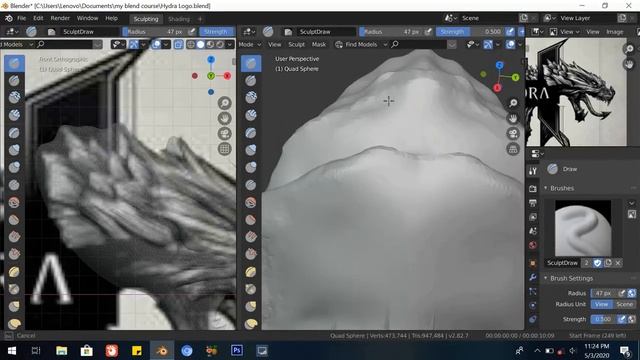Switch to the Shading workspace tab

tap(179, 19)
